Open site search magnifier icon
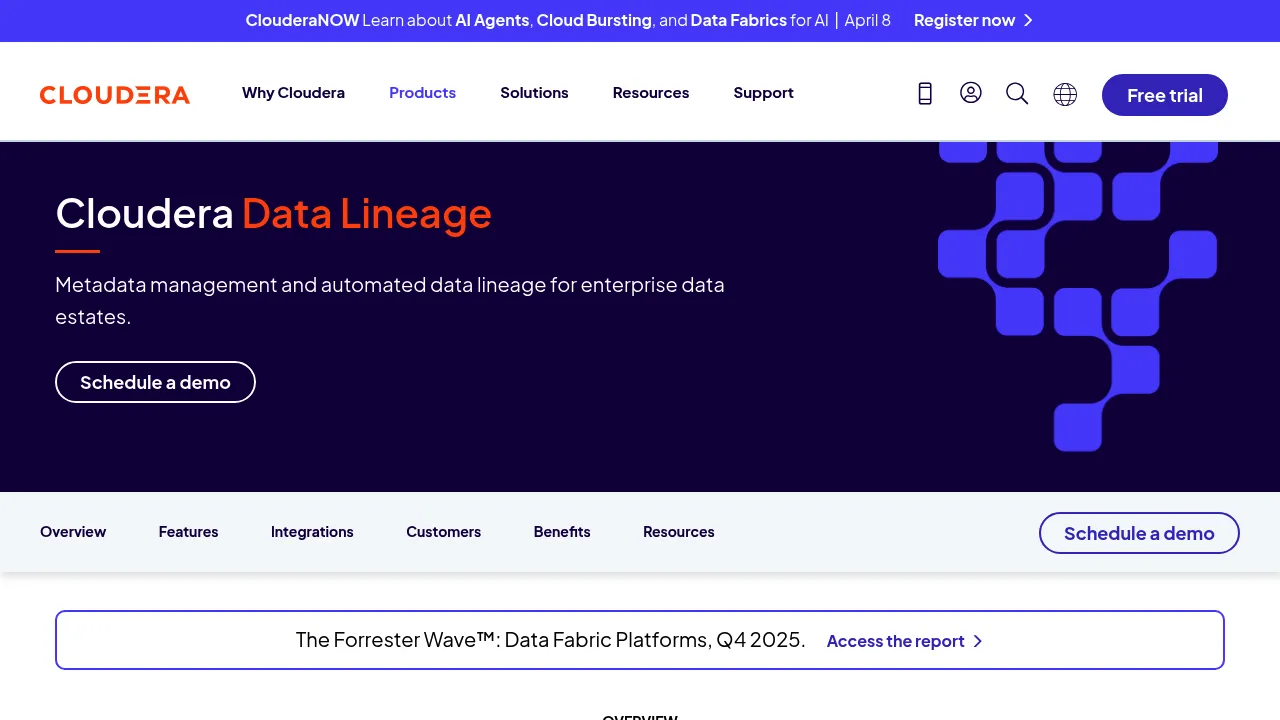The height and width of the screenshot is (720, 1280). coord(1017,93)
